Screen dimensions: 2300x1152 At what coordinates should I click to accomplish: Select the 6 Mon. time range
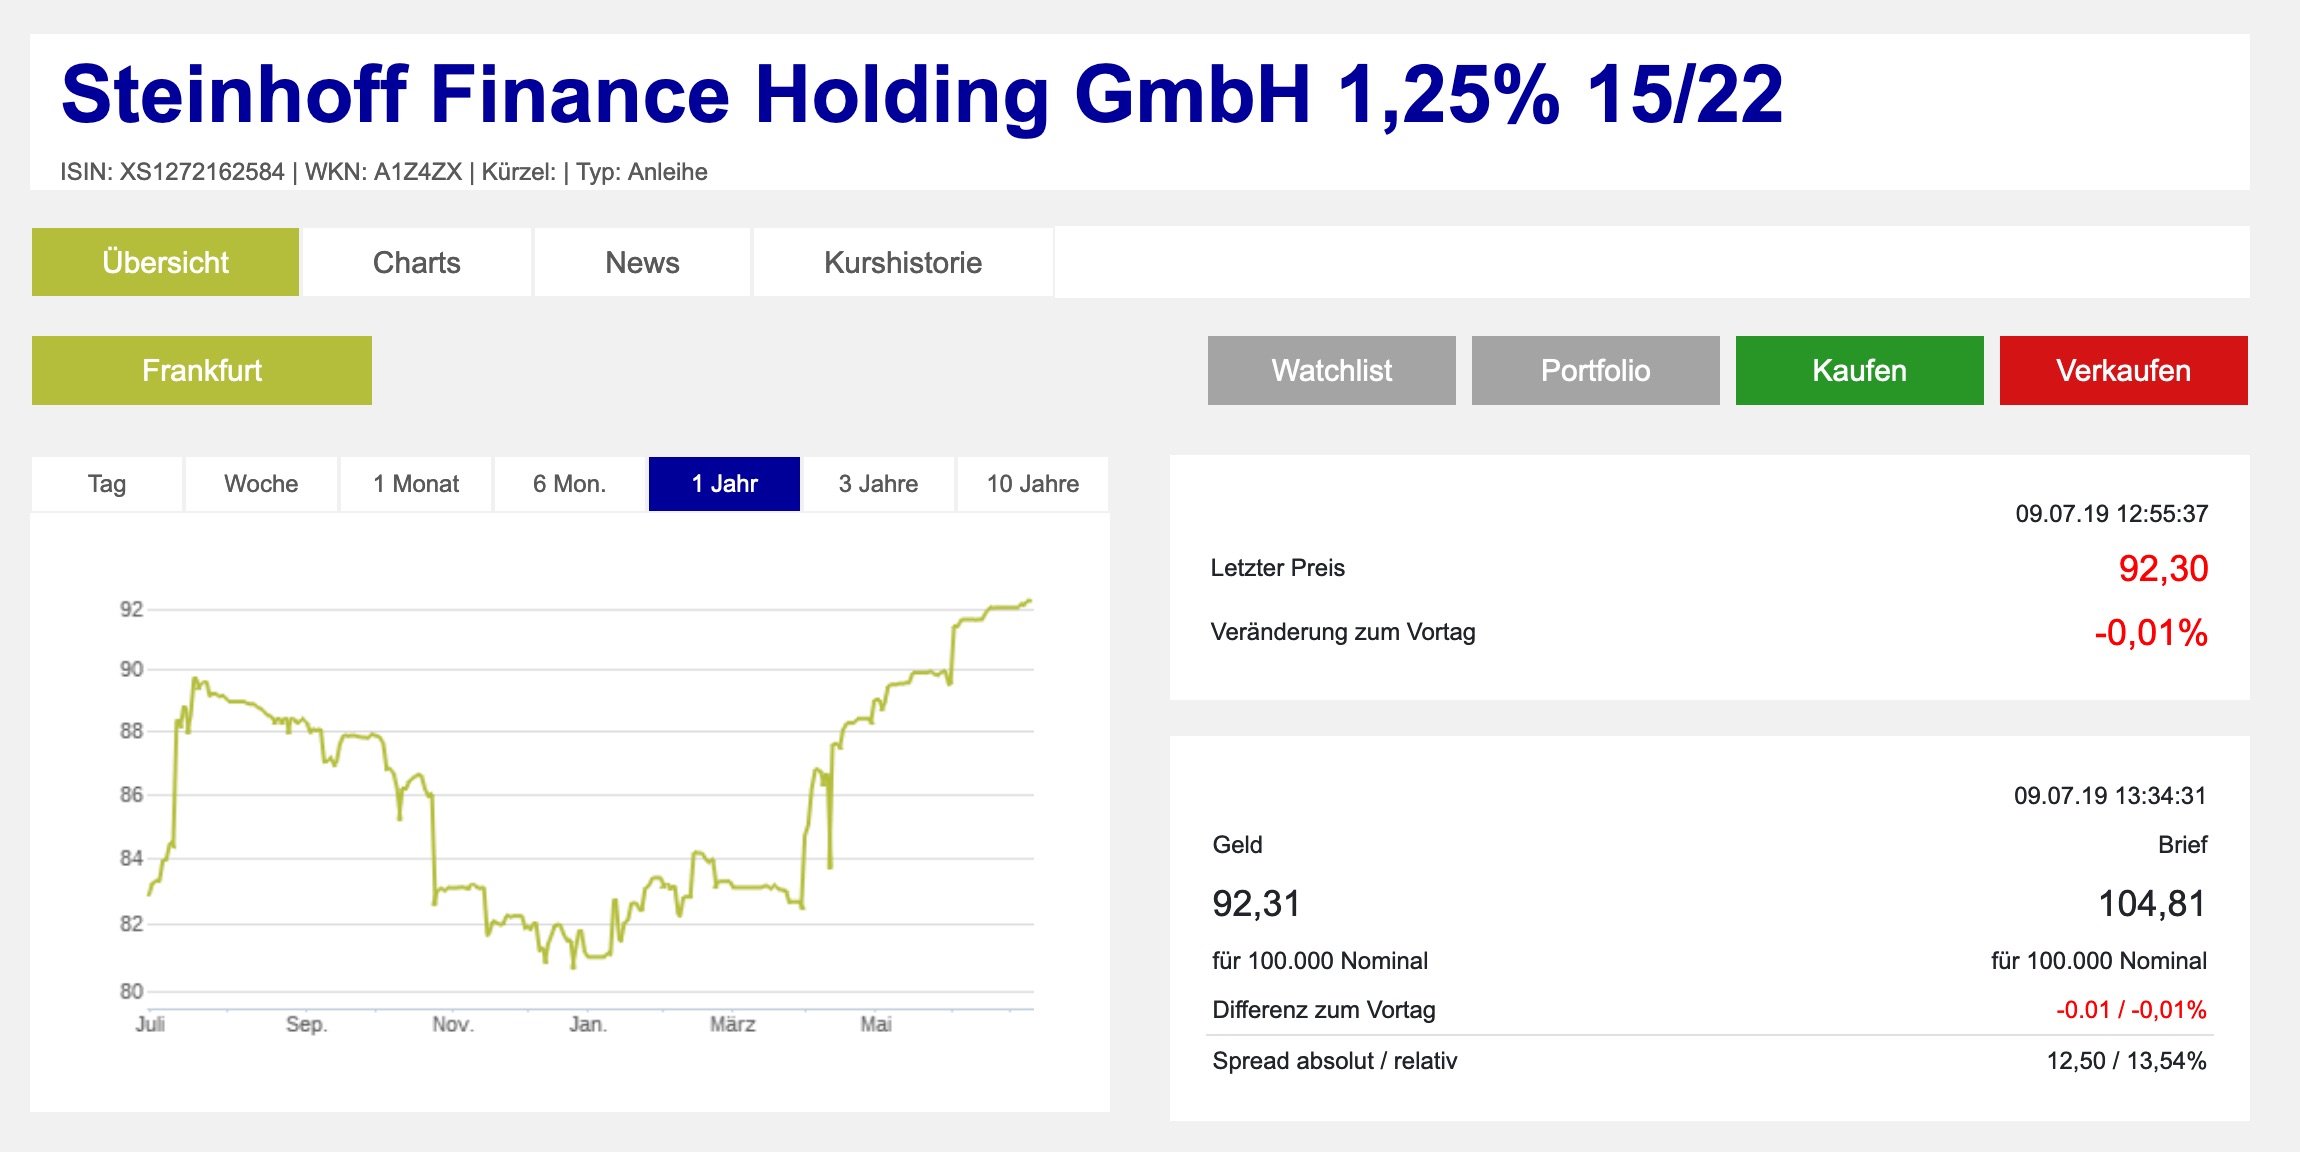(569, 484)
